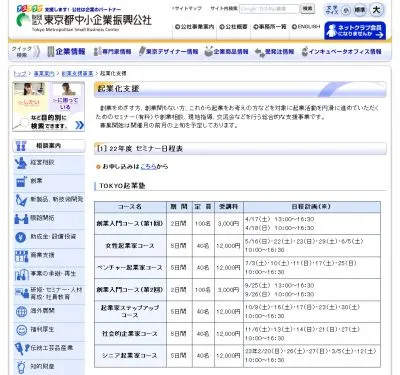Screen dimensions: 400x375
Task: Open the 創業 sidebar icon
Action: coord(21,181)
